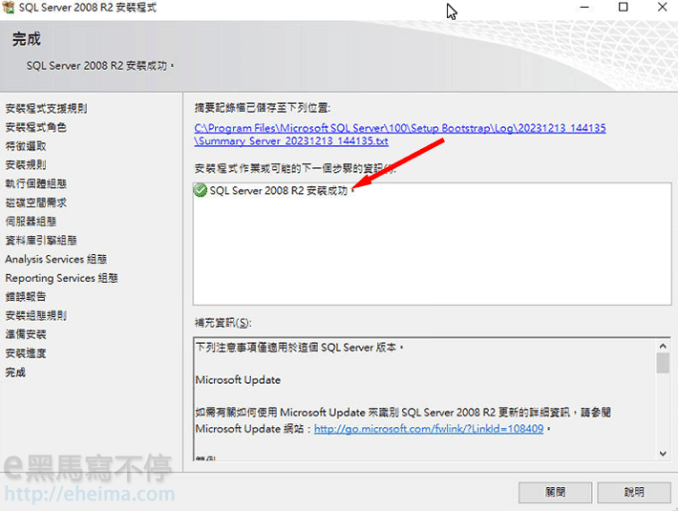This screenshot has width=678, height=511.
Task: Maximize the installer window
Action: [x=623, y=7]
